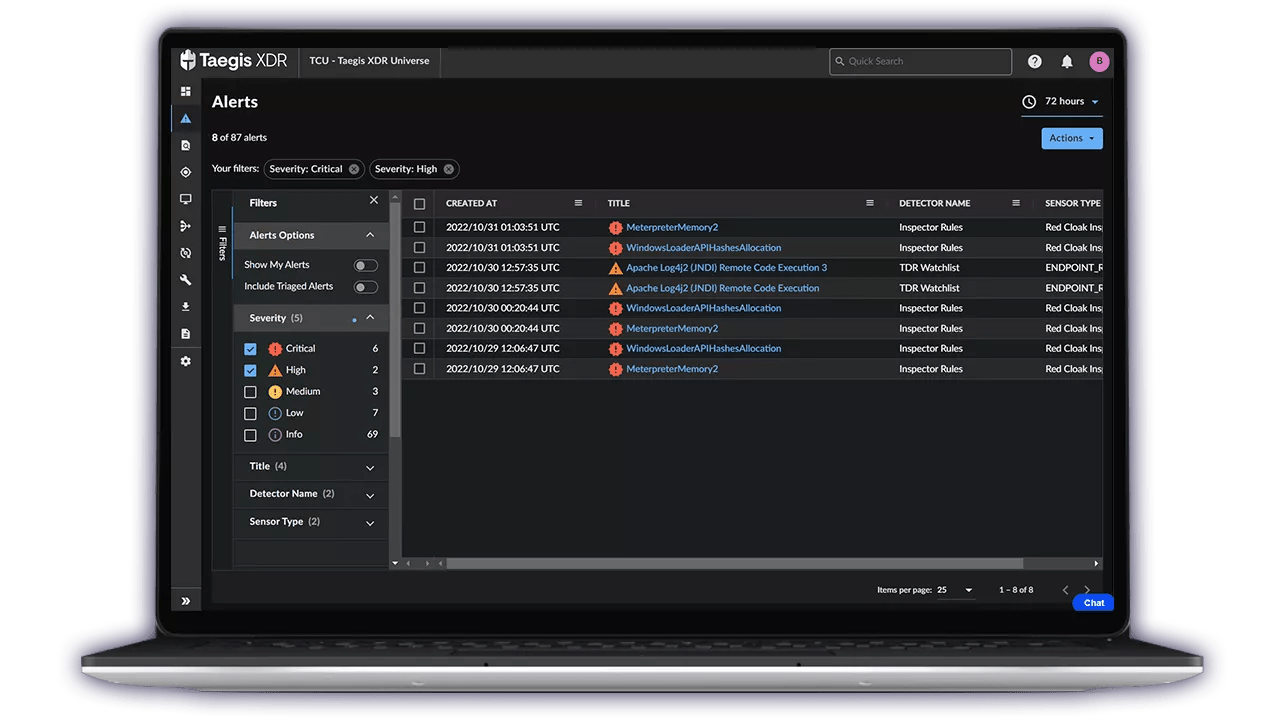The width and height of the screenshot is (1284, 722).
Task: Open the settings gear sidebar icon
Action: click(x=185, y=361)
